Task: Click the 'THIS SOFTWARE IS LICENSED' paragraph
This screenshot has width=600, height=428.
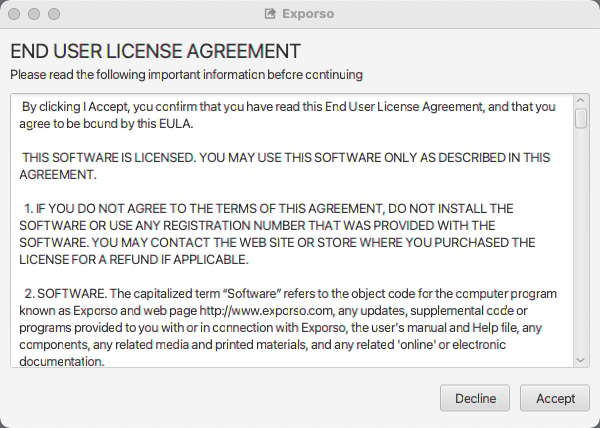Action: 286,166
